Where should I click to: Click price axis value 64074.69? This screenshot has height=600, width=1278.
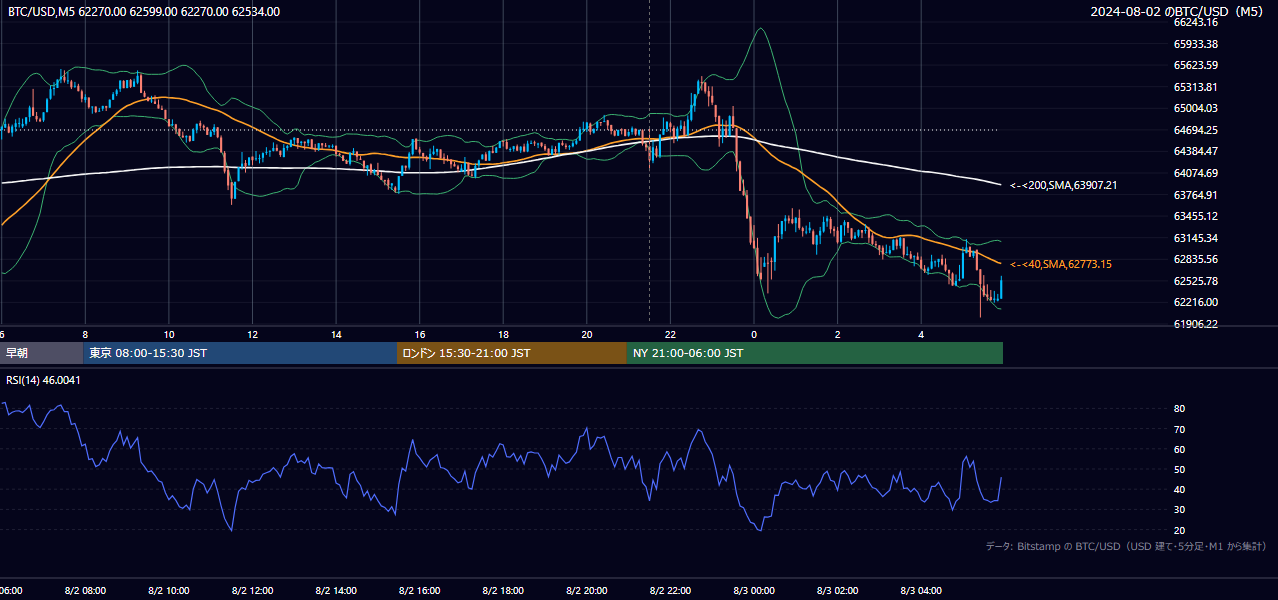(1195, 173)
